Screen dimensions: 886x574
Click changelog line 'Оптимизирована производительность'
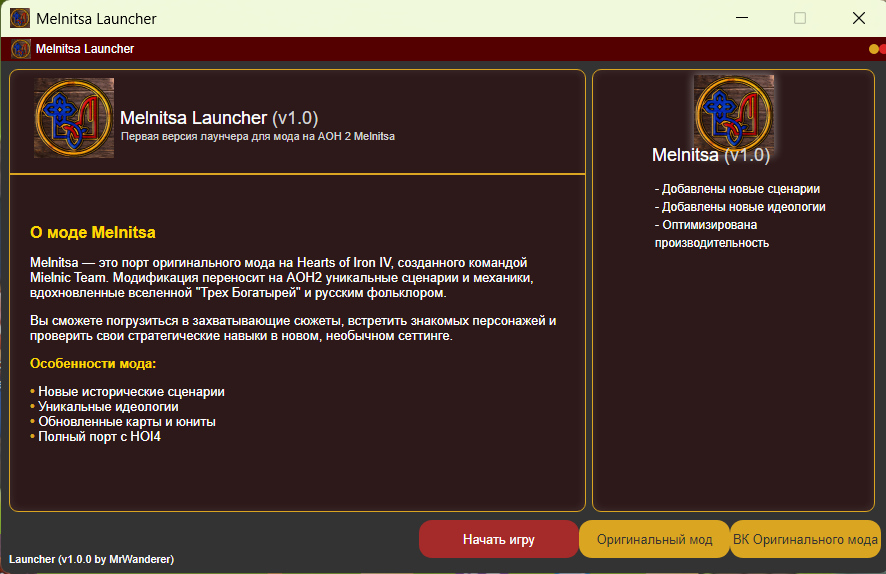pos(712,234)
